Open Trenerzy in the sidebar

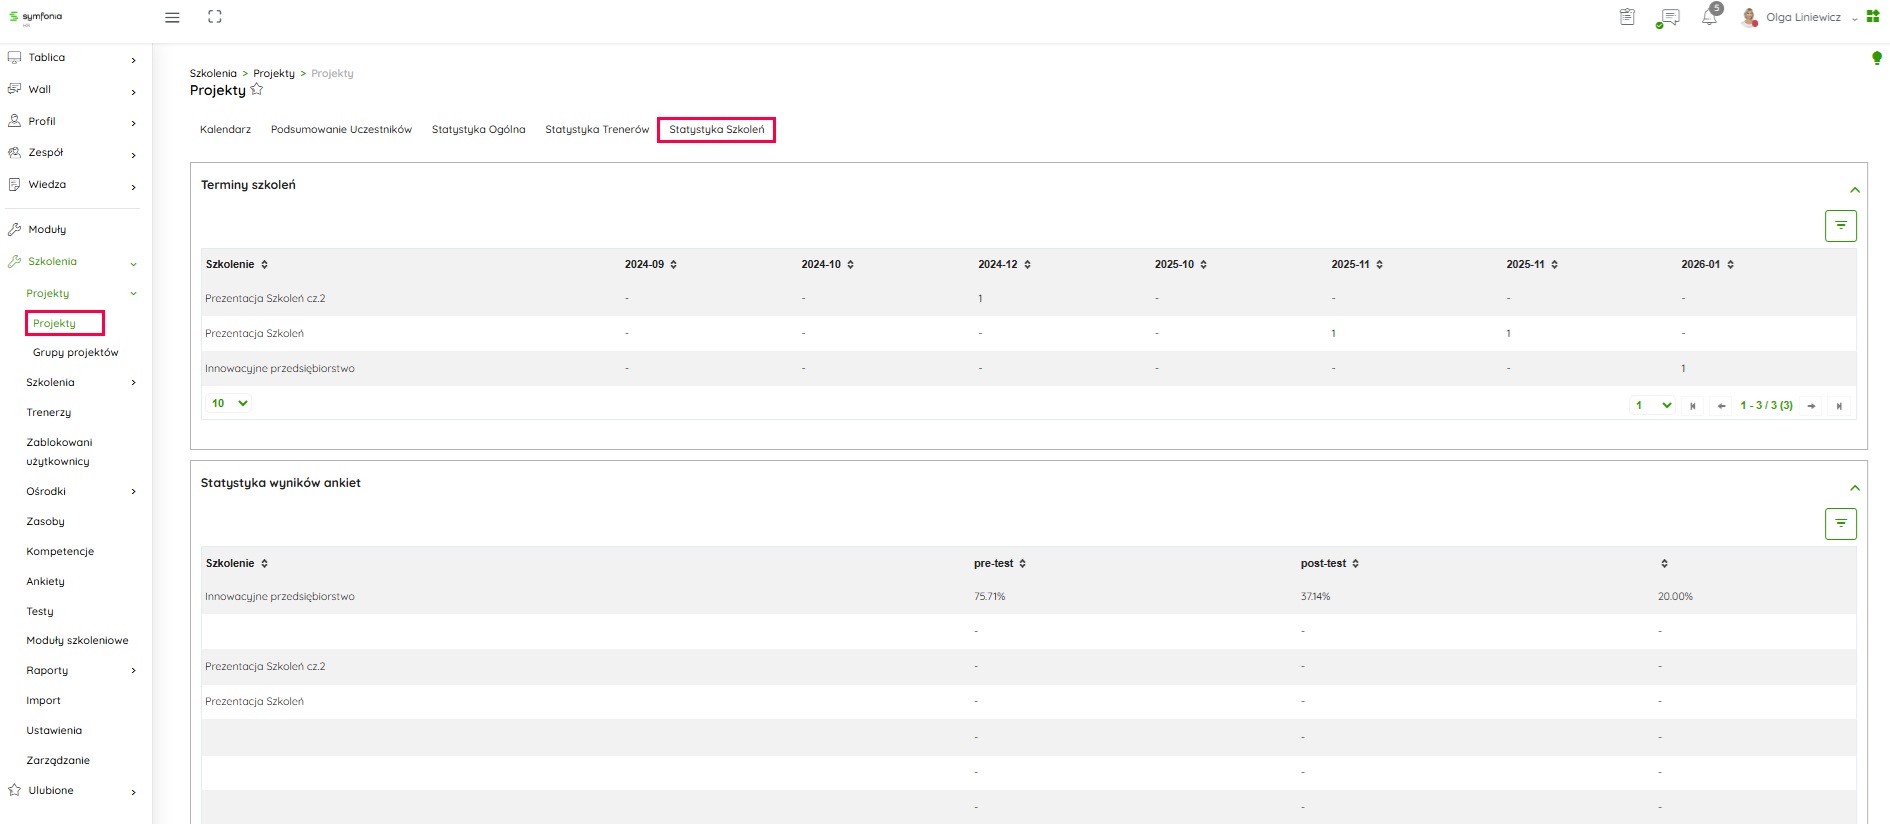pos(49,413)
